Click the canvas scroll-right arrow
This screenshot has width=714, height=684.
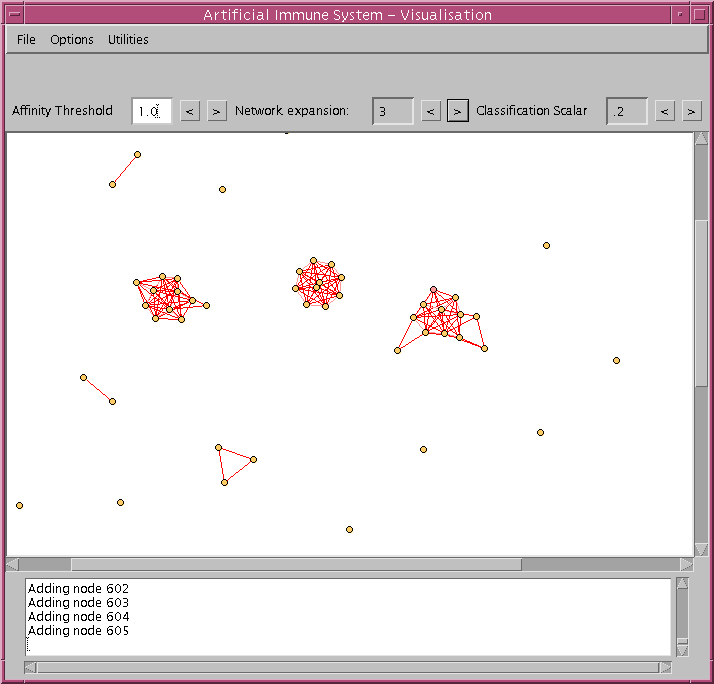[687, 565]
